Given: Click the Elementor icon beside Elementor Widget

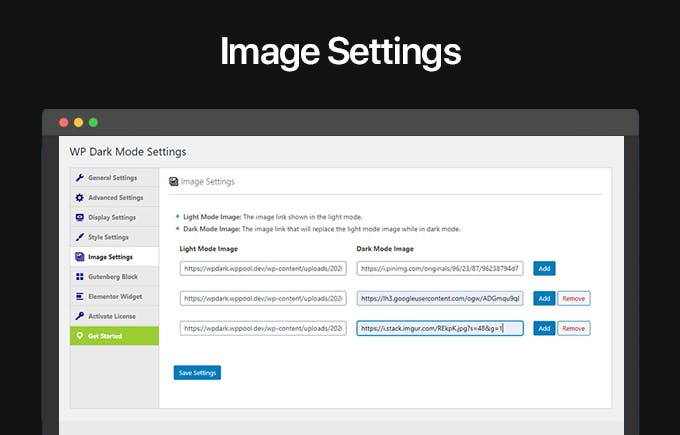Looking at the screenshot, I should [x=80, y=297].
